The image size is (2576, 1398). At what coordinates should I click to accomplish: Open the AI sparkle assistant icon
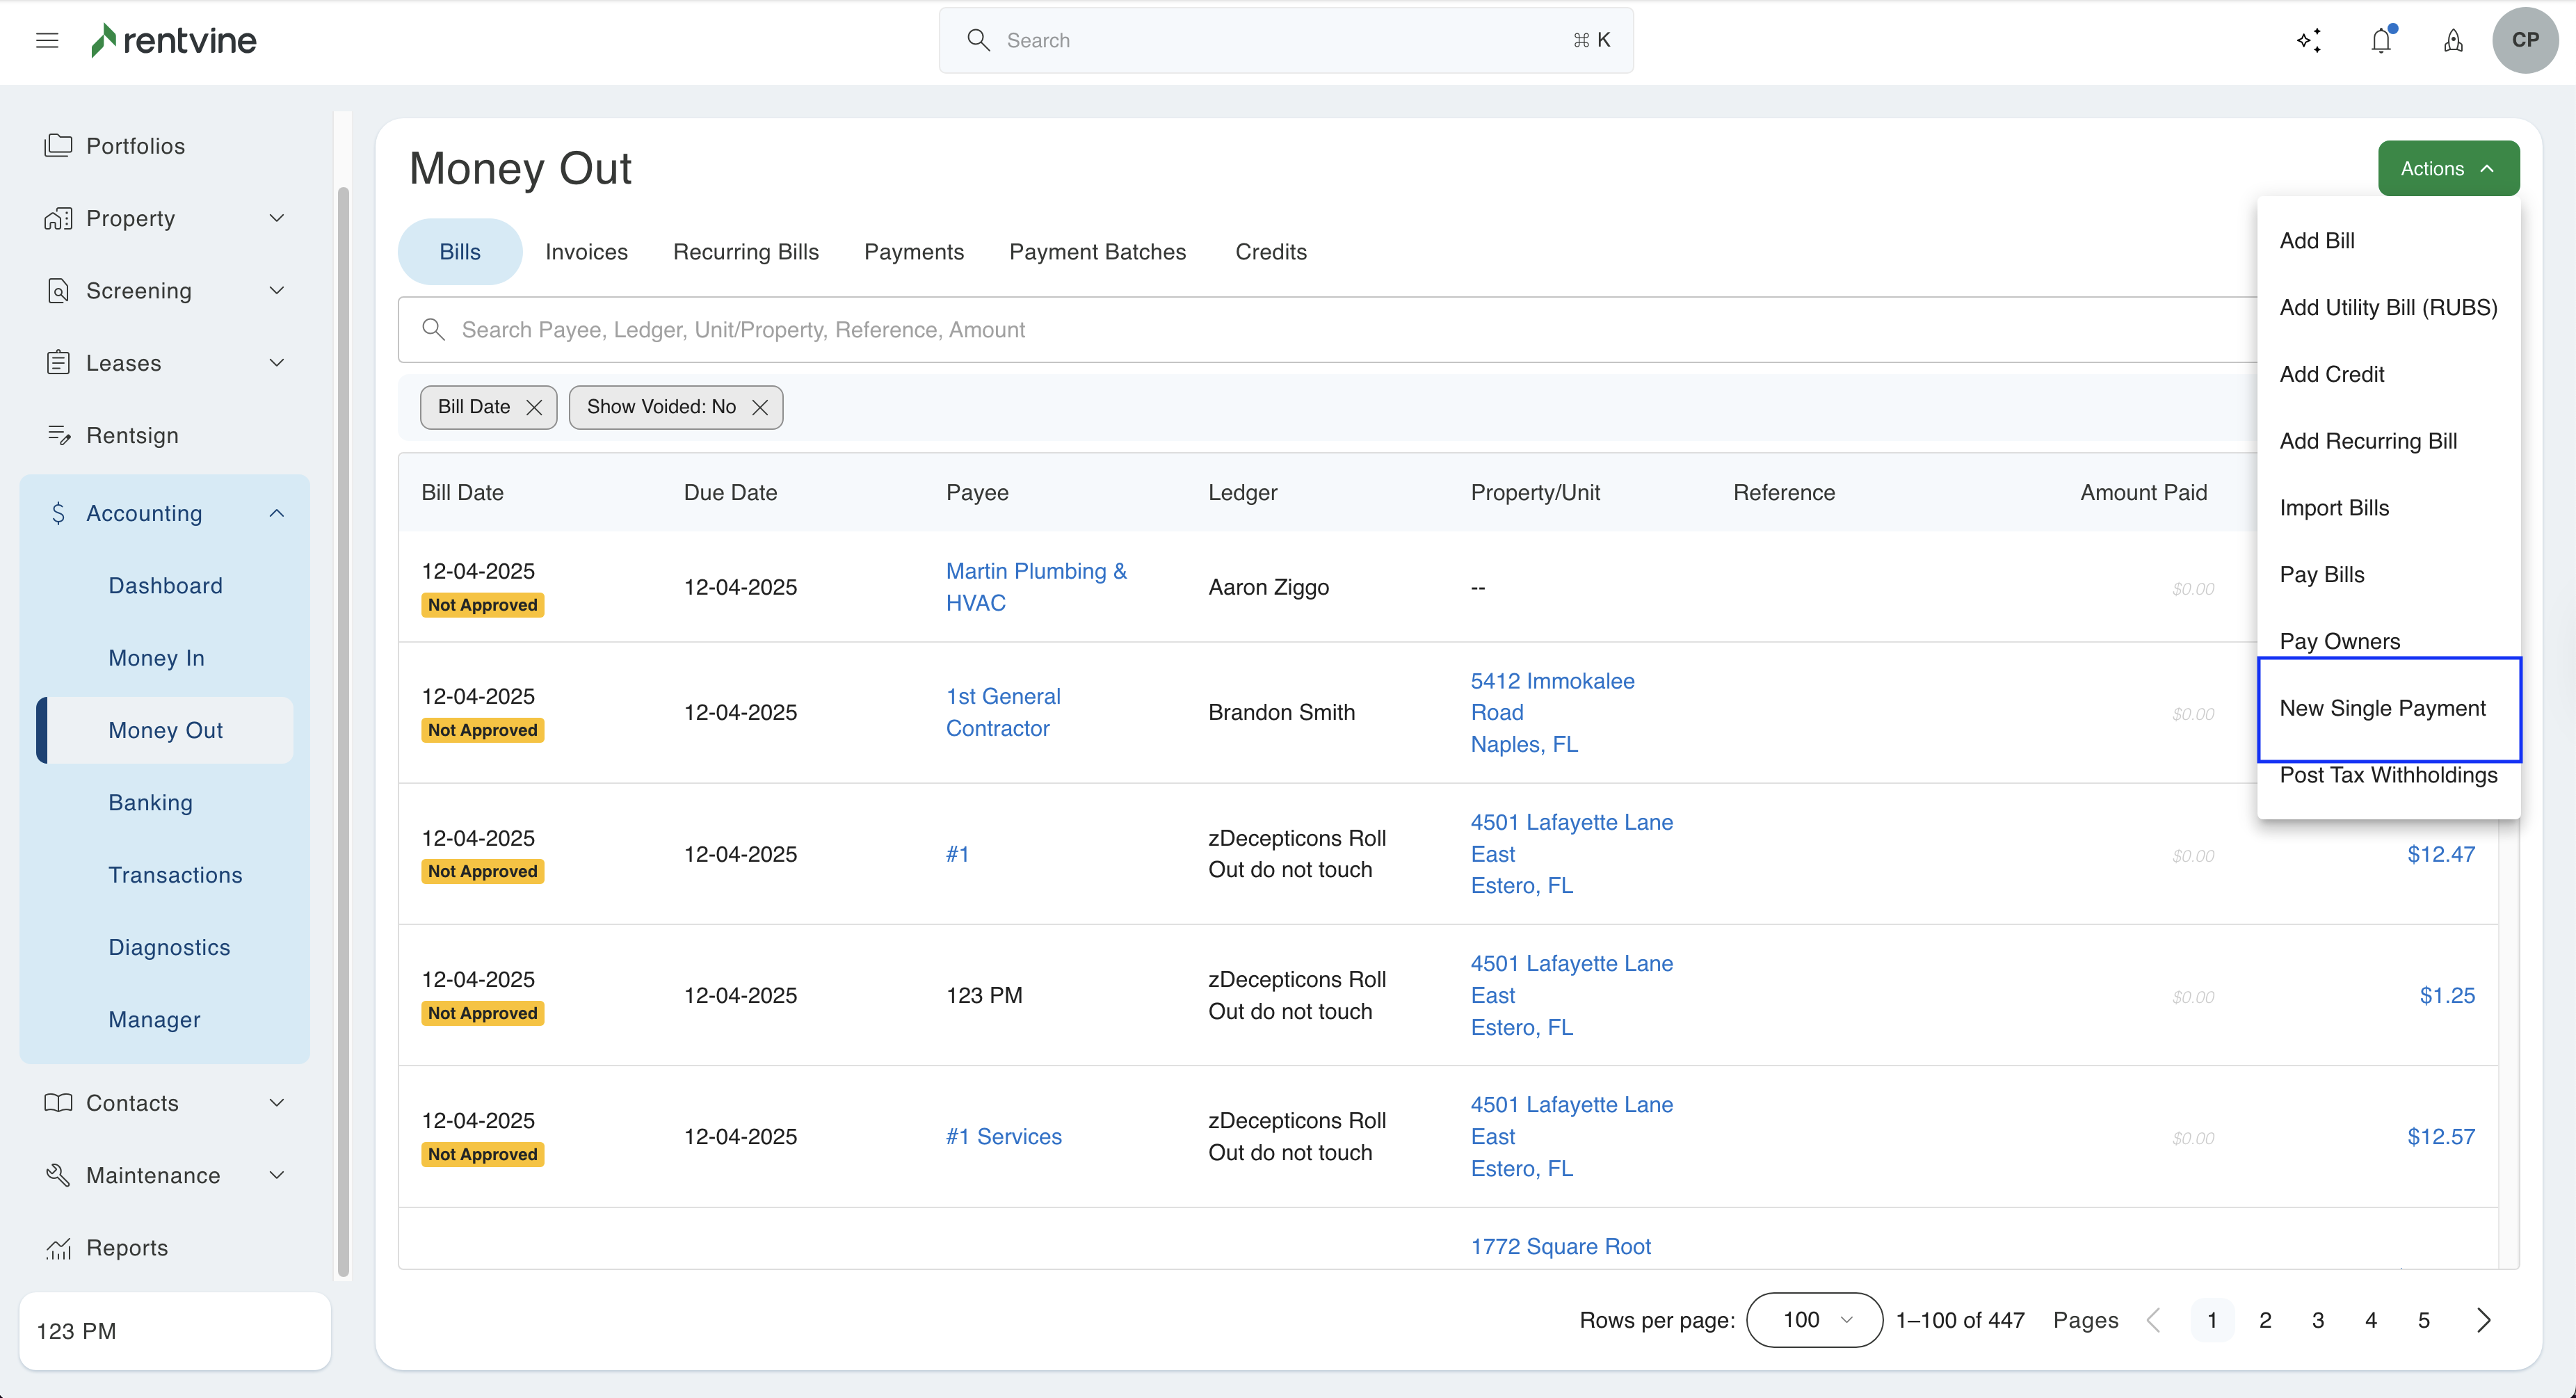tap(2308, 40)
